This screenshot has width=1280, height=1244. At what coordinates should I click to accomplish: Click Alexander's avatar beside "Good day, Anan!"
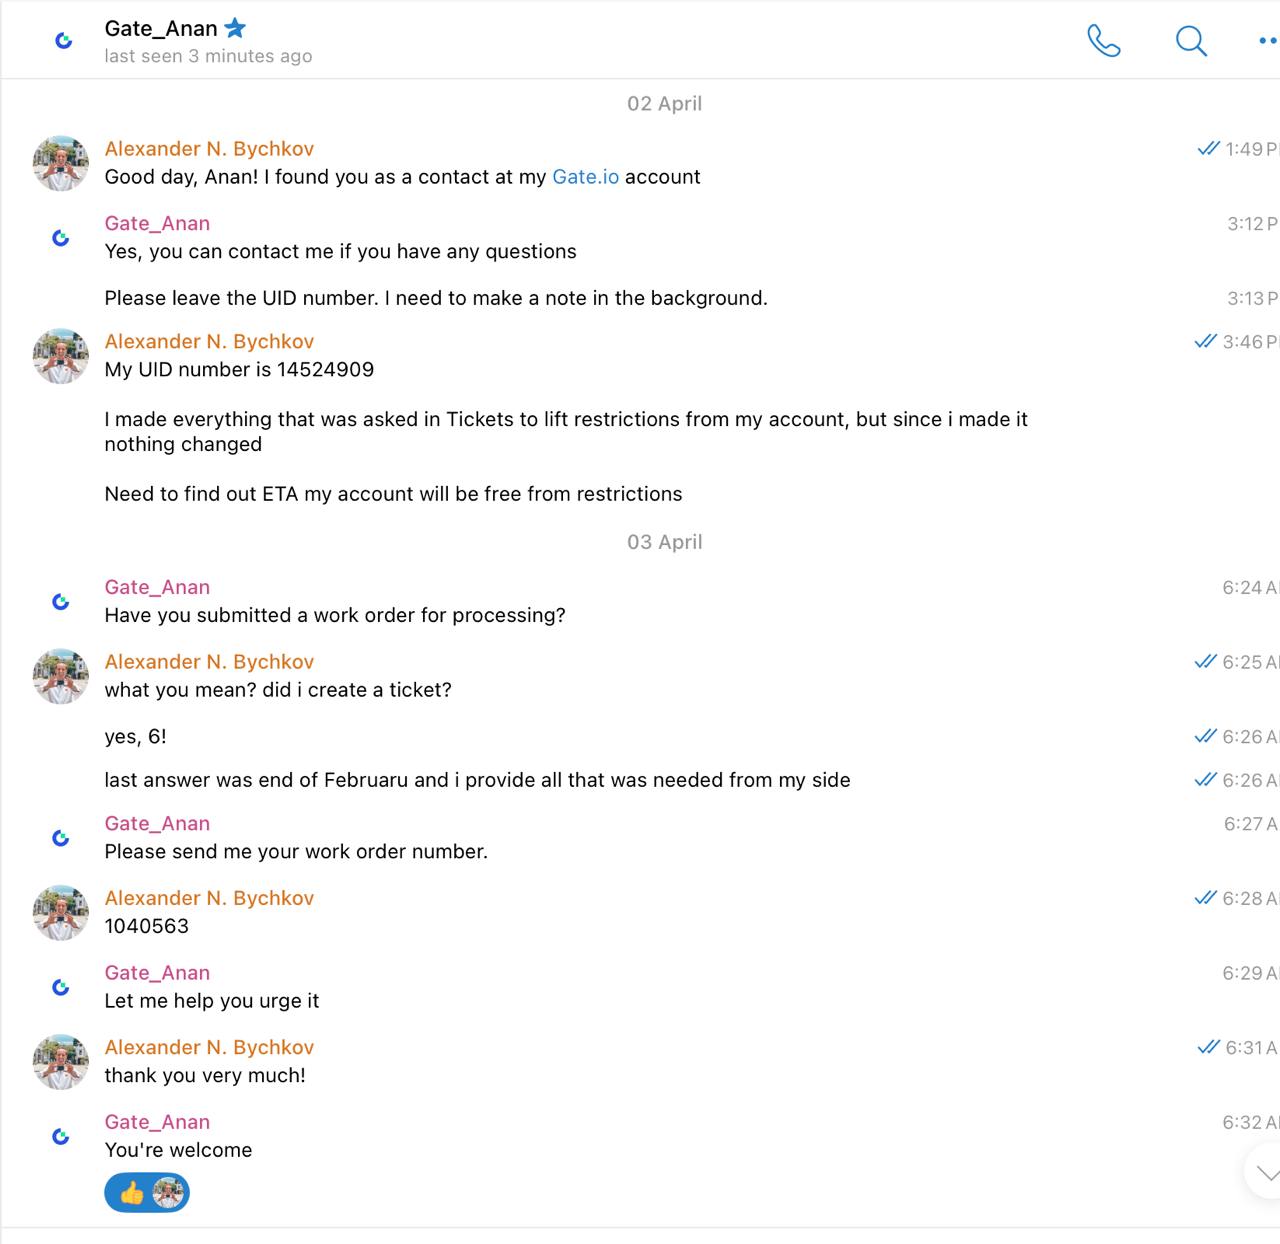(61, 163)
